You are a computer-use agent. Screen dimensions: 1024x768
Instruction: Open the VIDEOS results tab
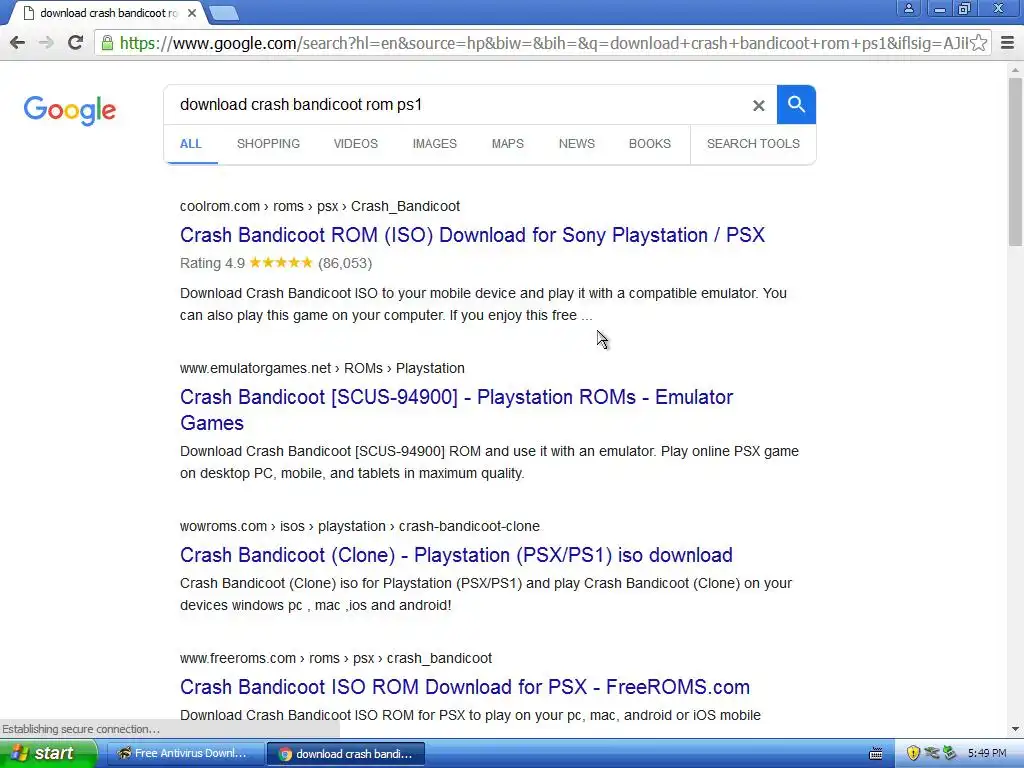click(x=356, y=144)
